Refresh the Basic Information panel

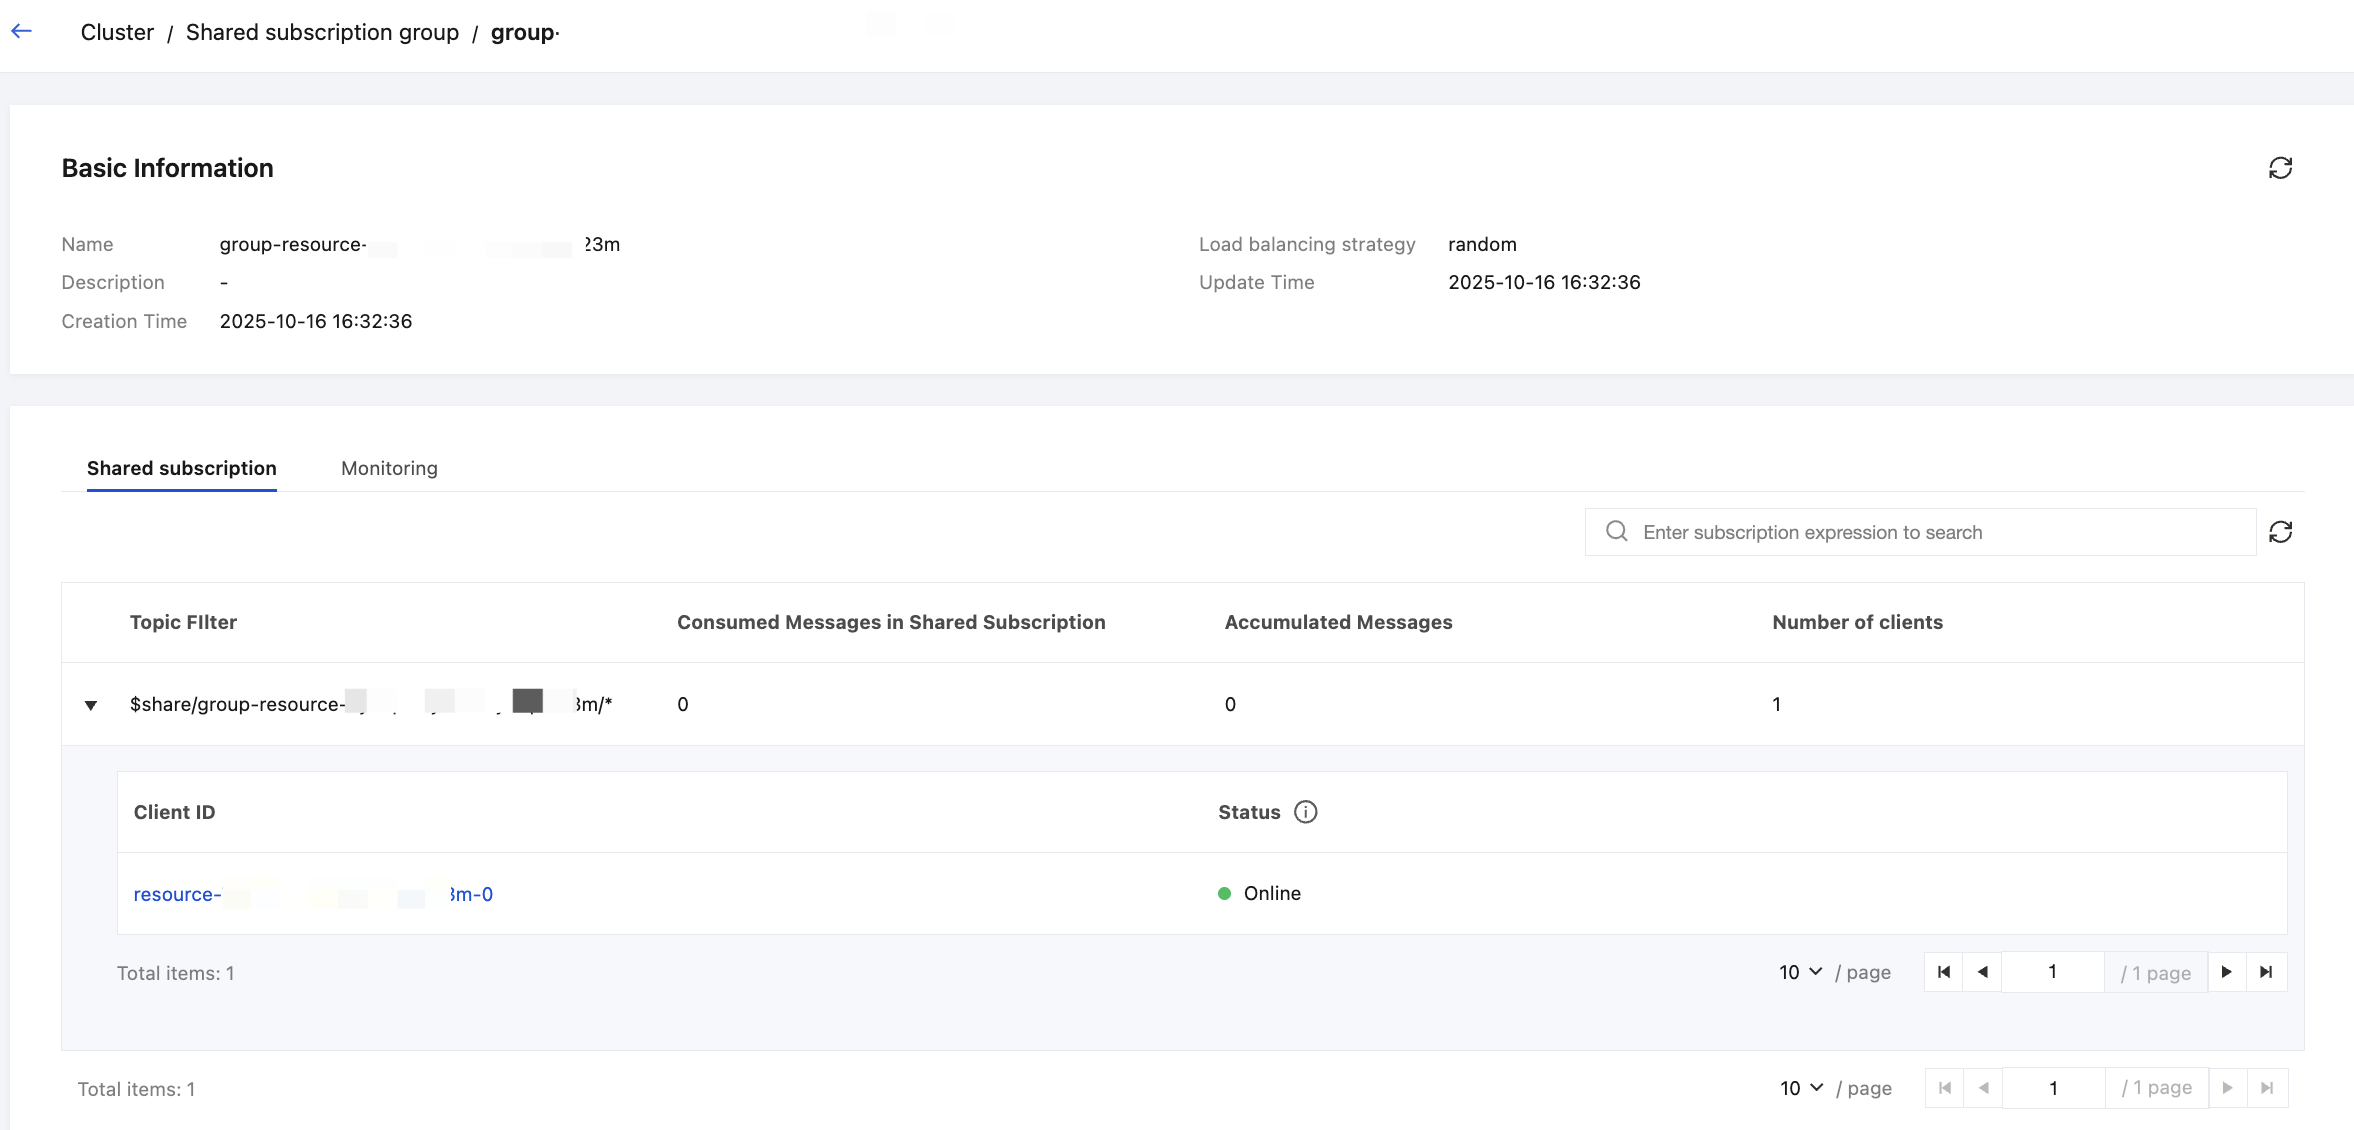pyautogui.click(x=2280, y=168)
